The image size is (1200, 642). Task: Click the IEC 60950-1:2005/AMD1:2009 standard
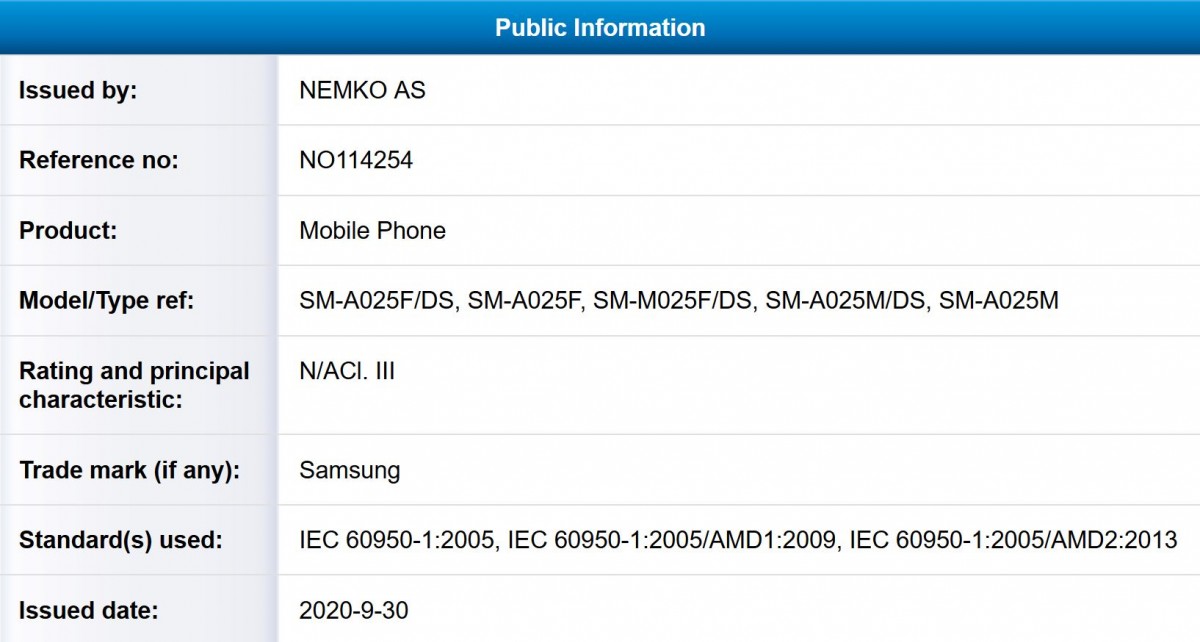tap(673, 540)
